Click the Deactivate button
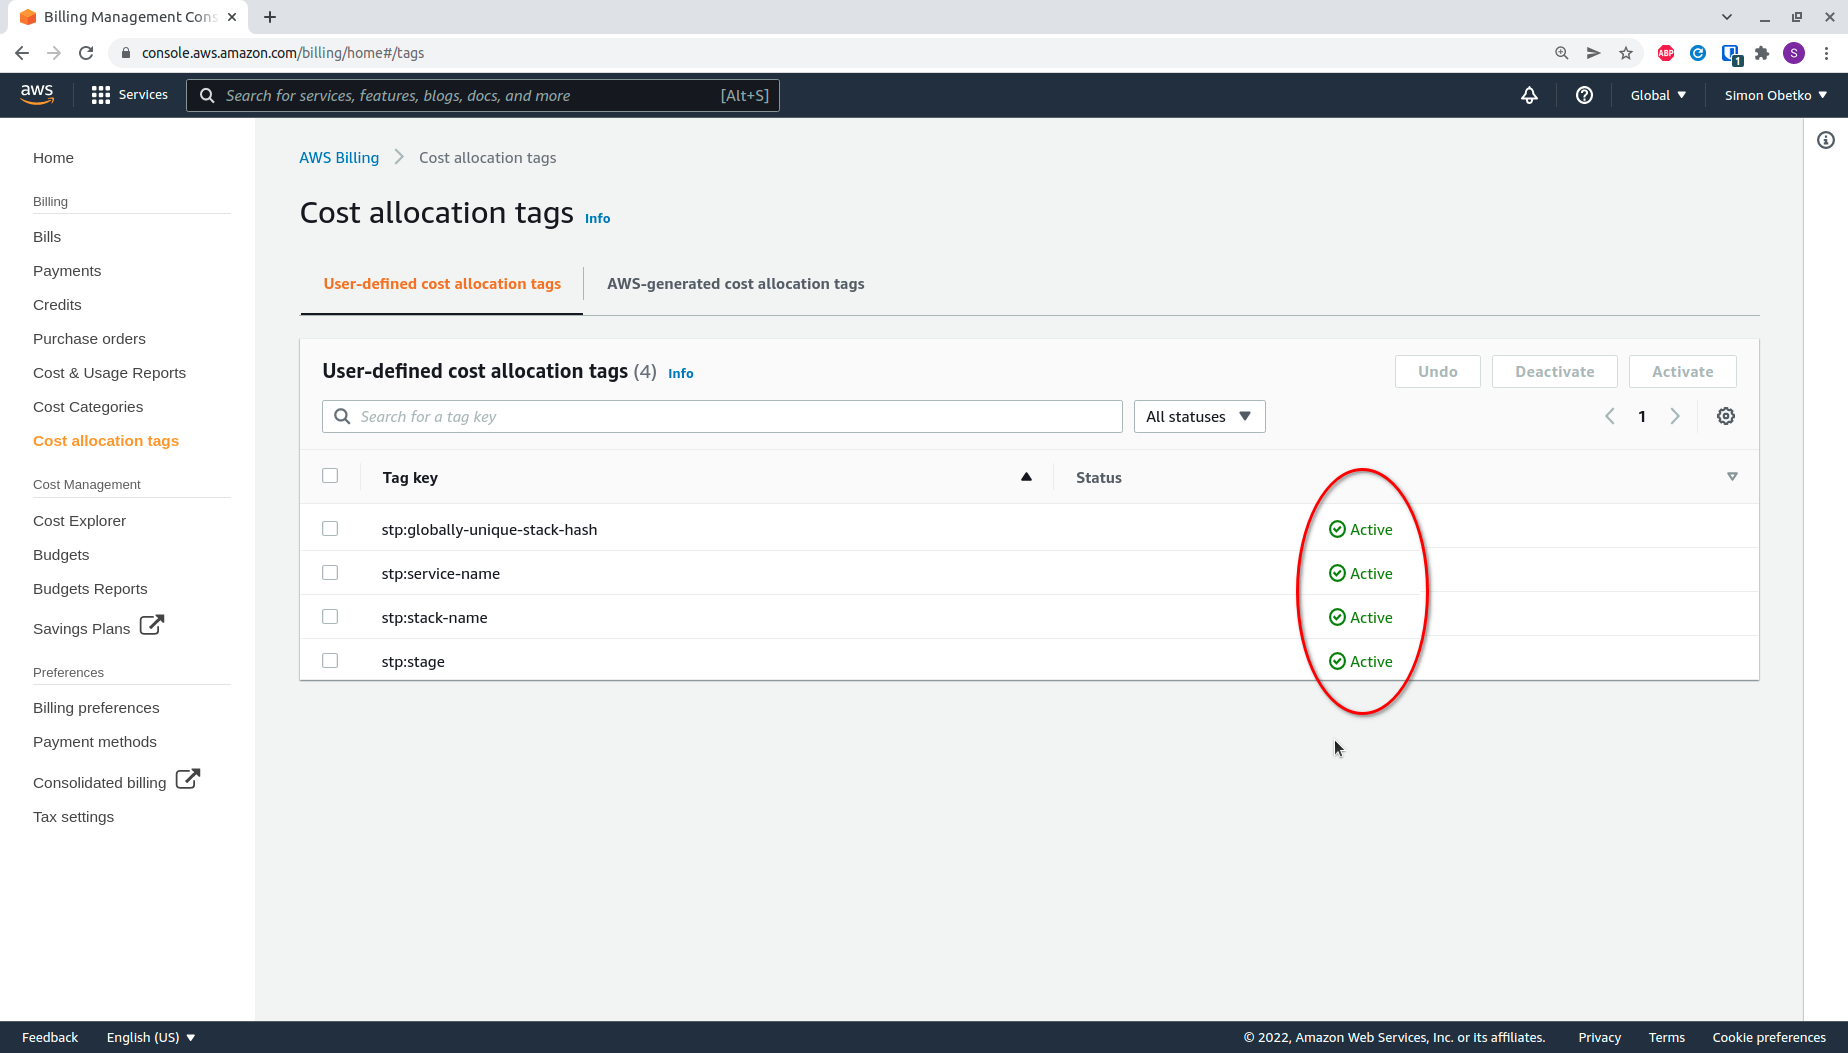 coord(1554,371)
